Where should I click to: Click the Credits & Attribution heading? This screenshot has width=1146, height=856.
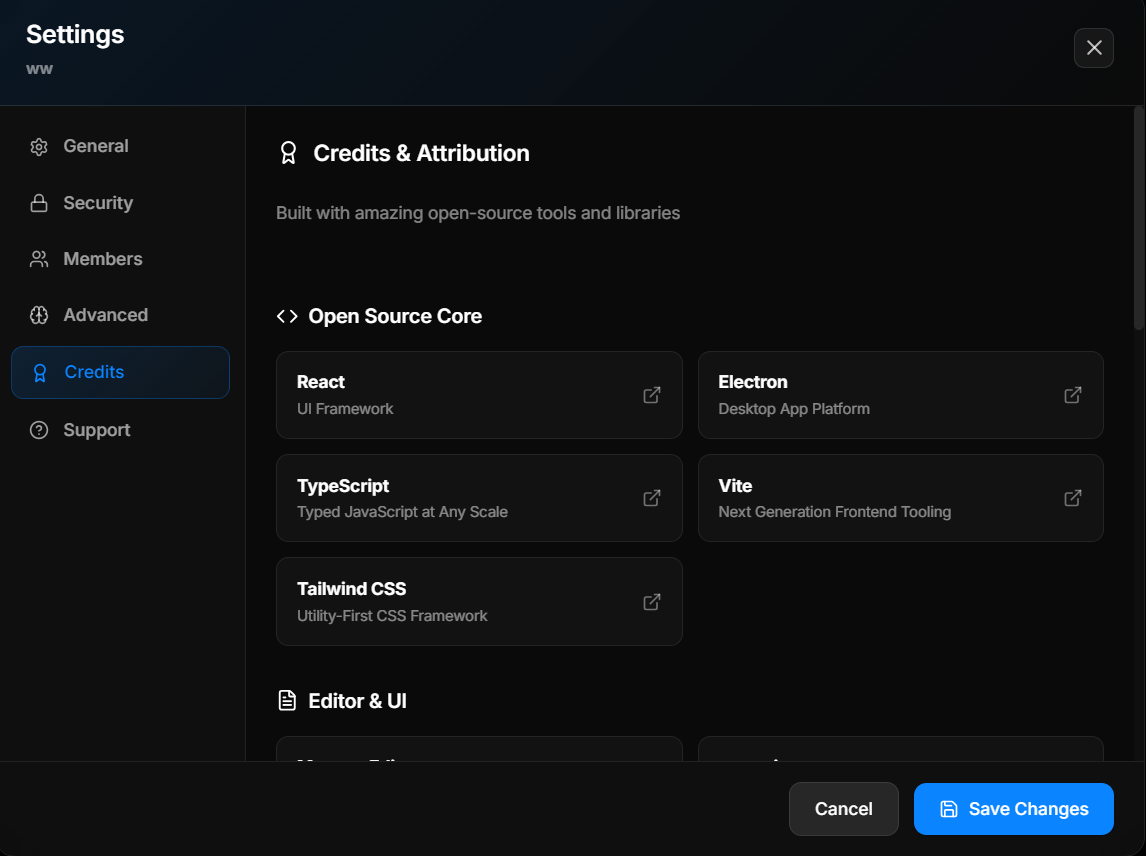tap(421, 153)
